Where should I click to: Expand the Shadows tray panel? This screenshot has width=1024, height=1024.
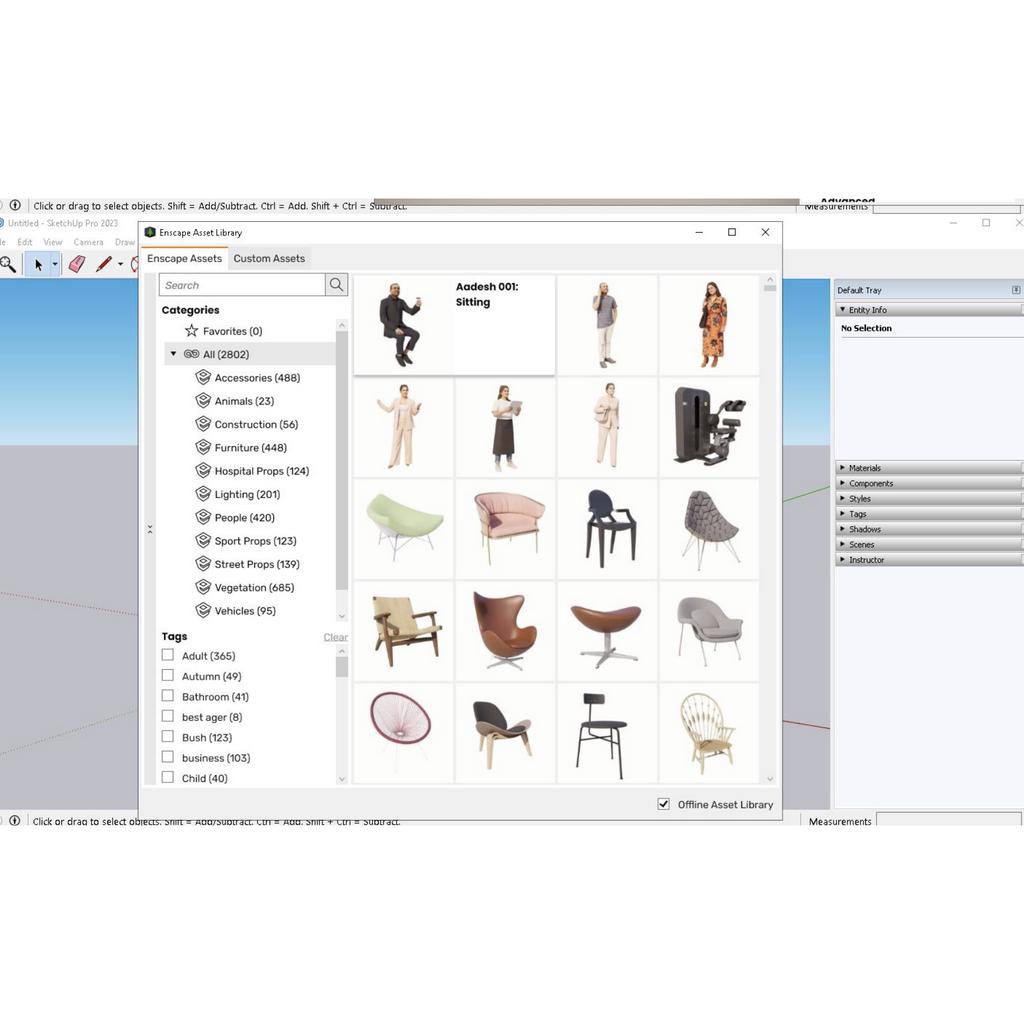point(864,529)
